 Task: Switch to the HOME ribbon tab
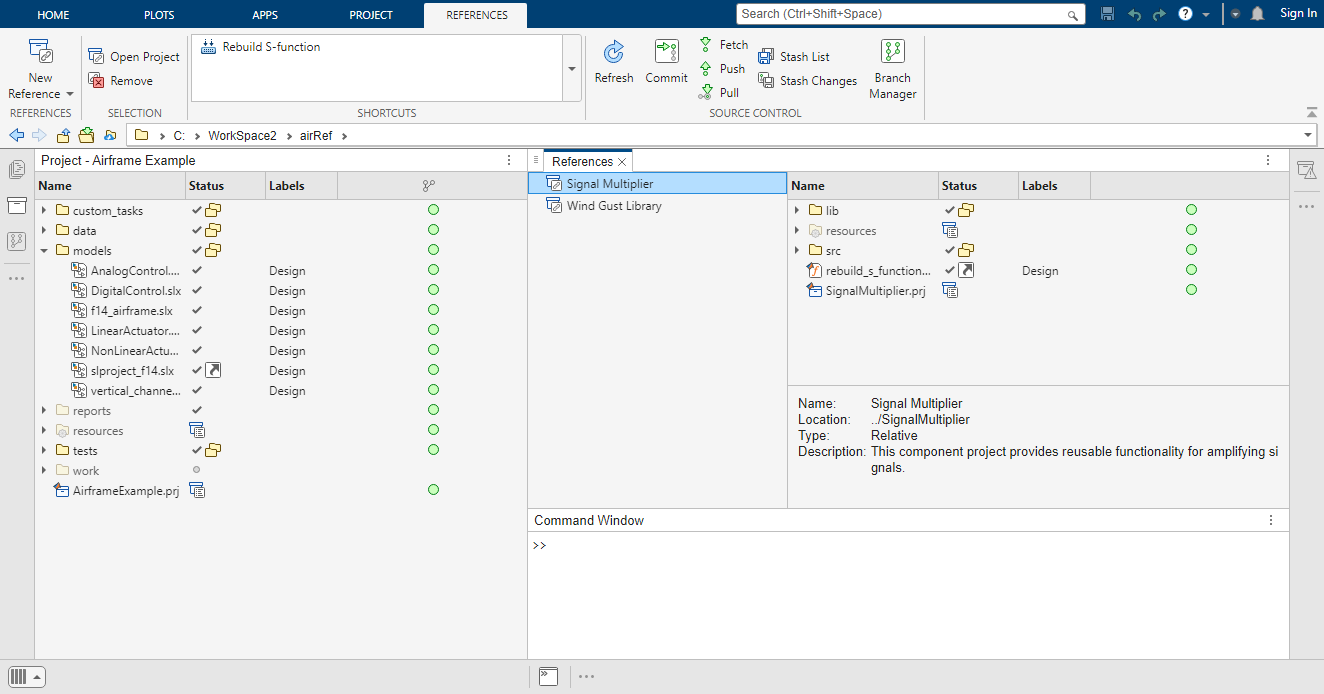click(53, 14)
